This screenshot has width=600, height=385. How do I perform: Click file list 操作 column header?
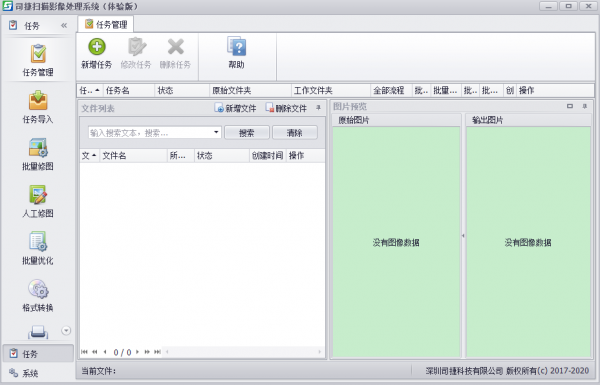click(305, 156)
